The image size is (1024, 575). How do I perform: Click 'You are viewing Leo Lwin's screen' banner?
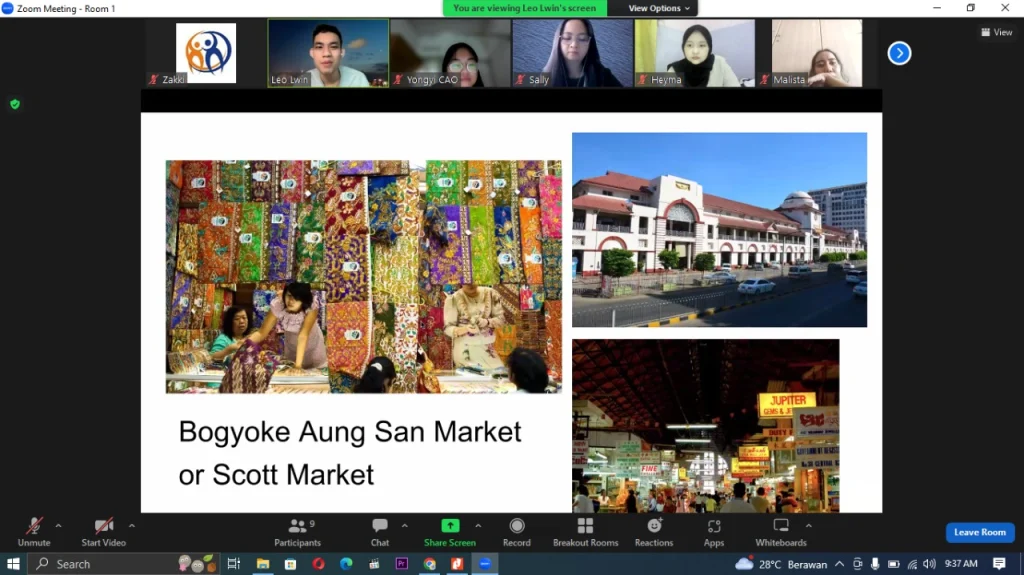(x=524, y=8)
